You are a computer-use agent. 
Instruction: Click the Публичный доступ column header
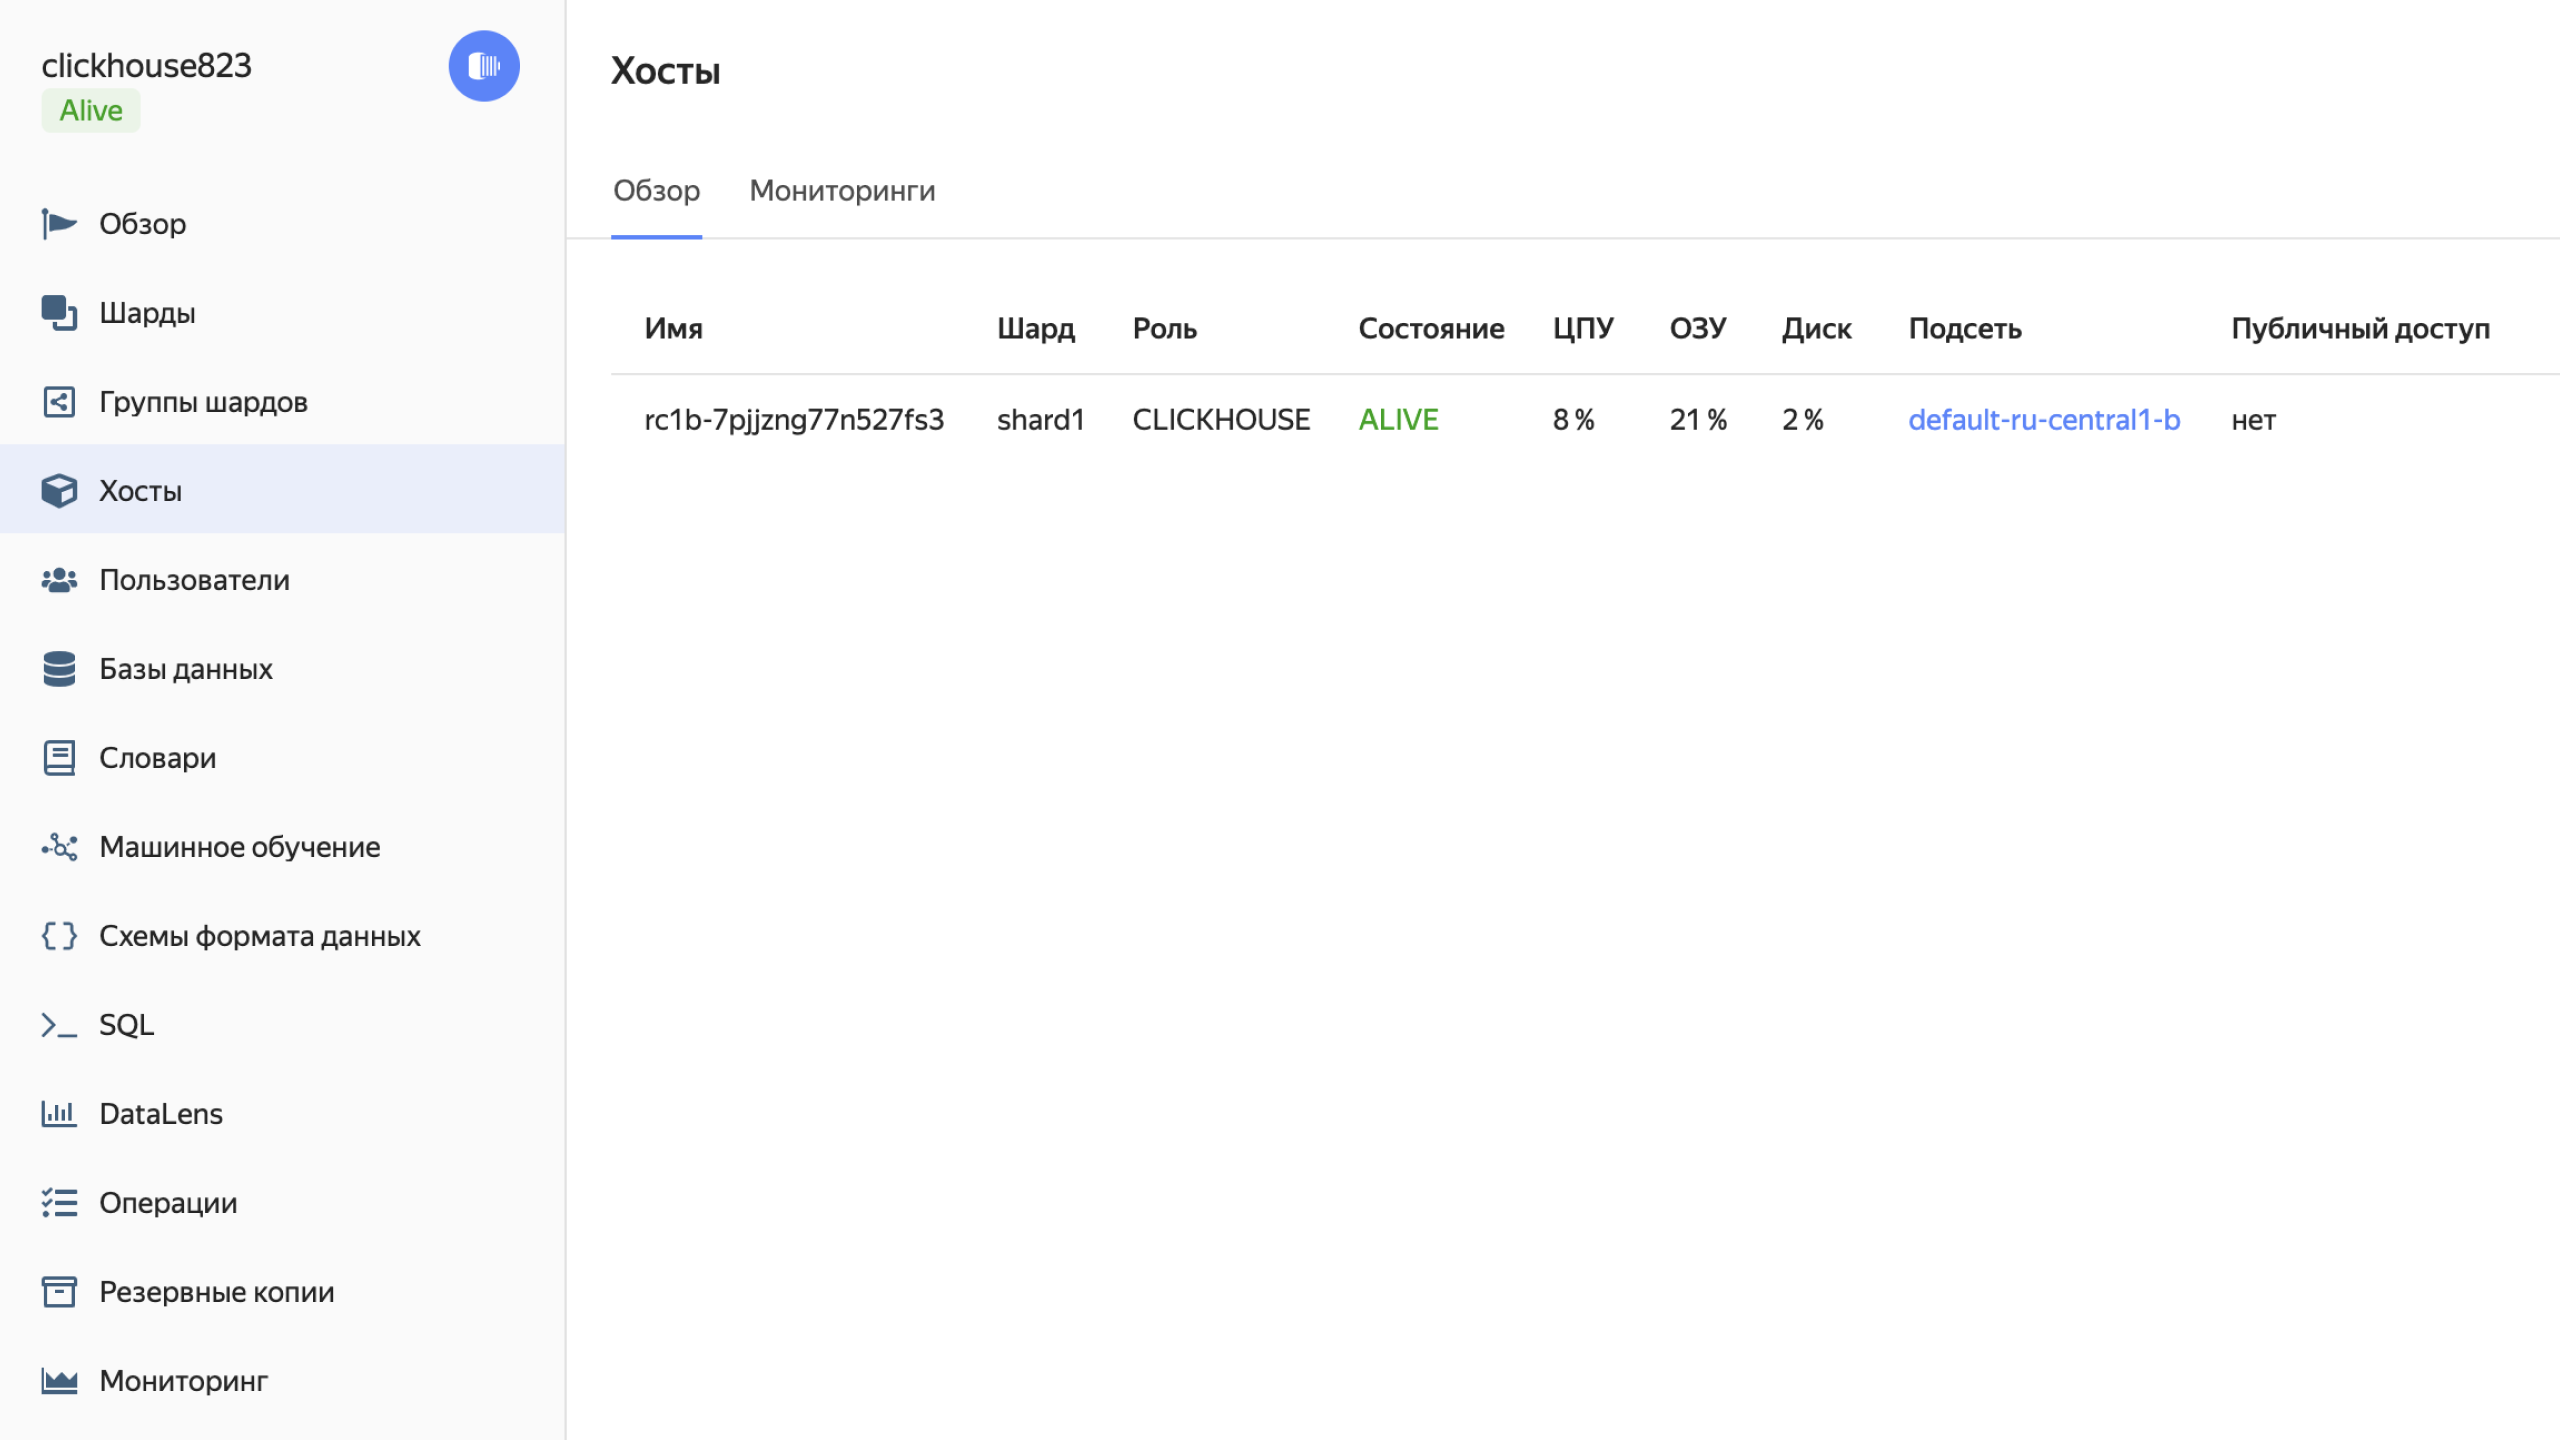(x=2360, y=329)
